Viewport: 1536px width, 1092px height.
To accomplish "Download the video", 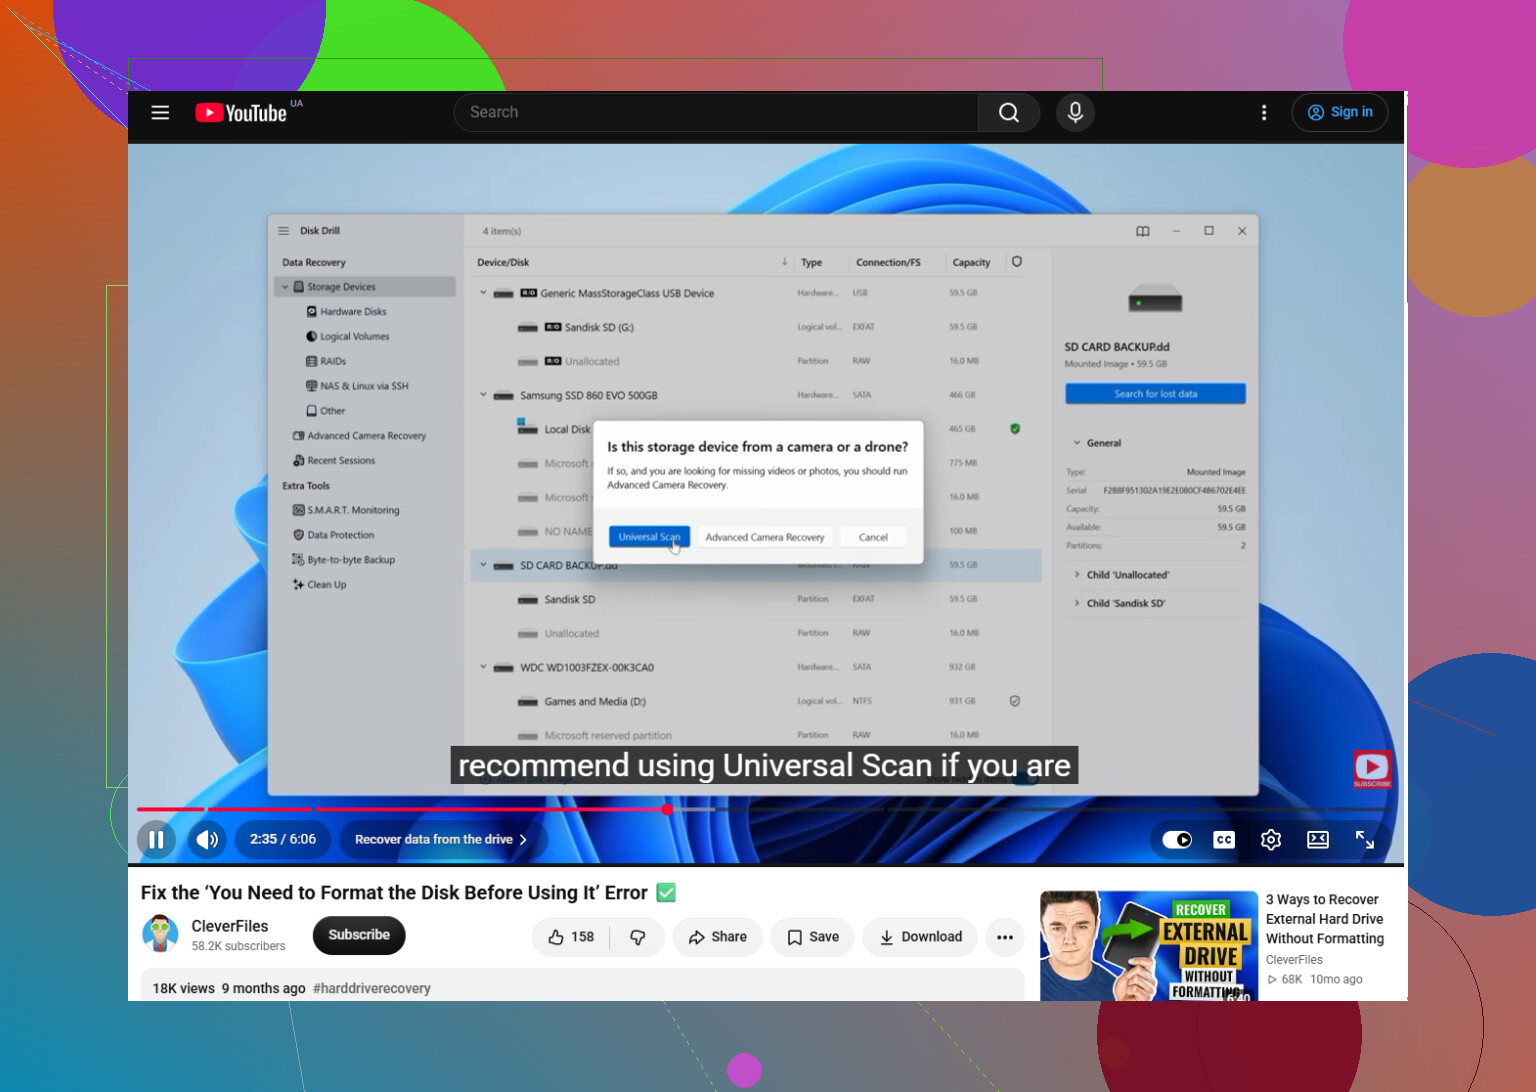I will 920,937.
